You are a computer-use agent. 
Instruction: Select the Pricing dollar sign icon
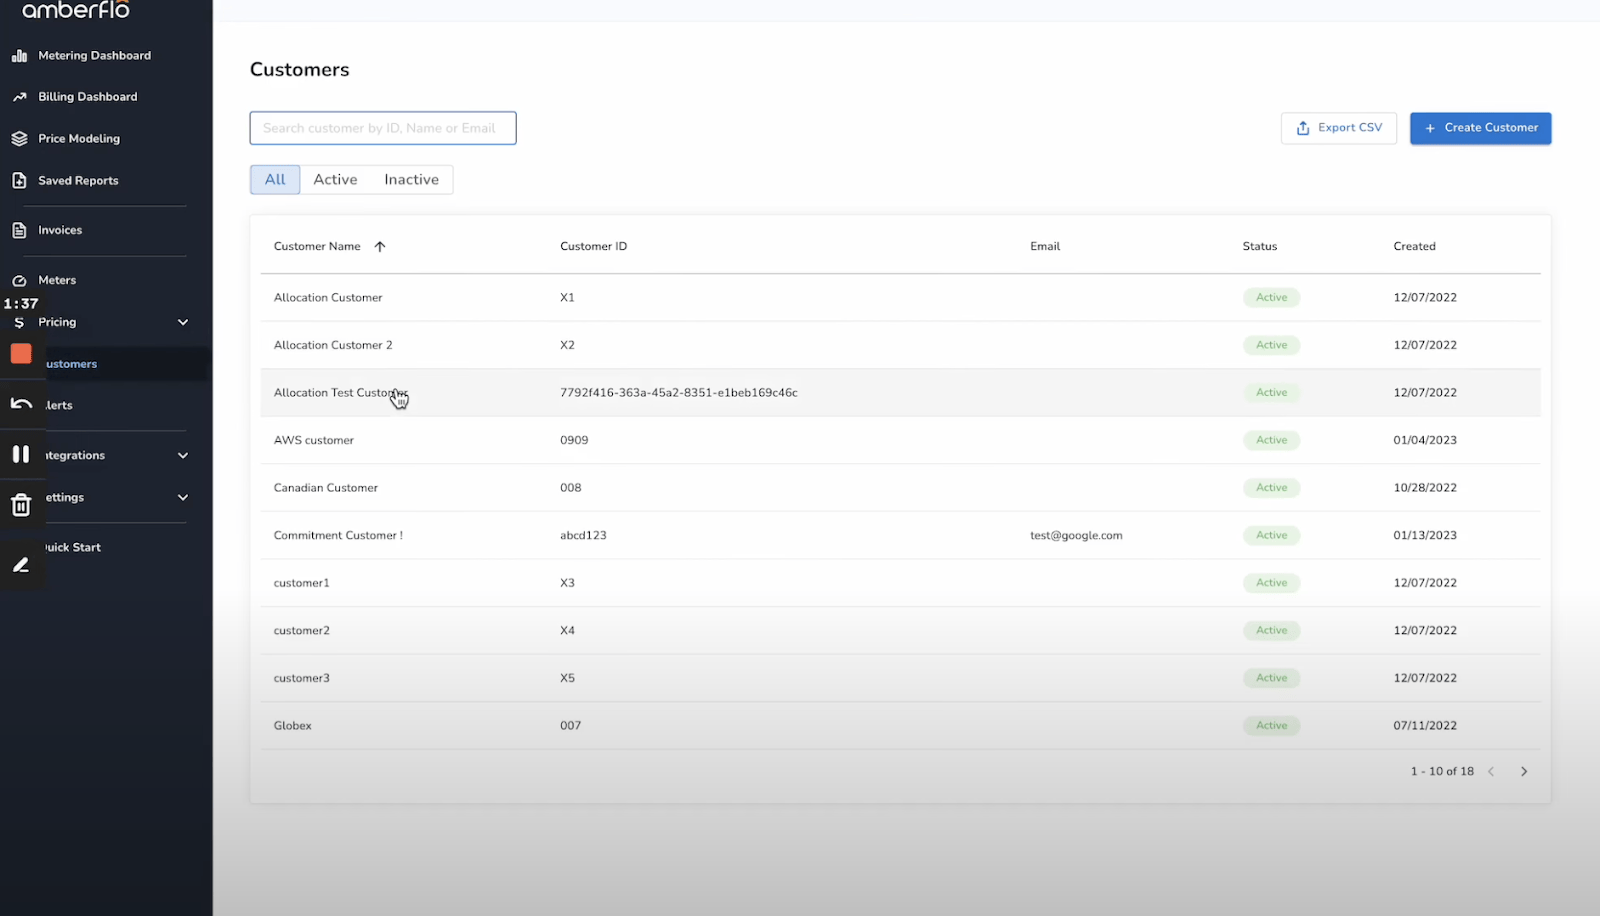click(19, 322)
